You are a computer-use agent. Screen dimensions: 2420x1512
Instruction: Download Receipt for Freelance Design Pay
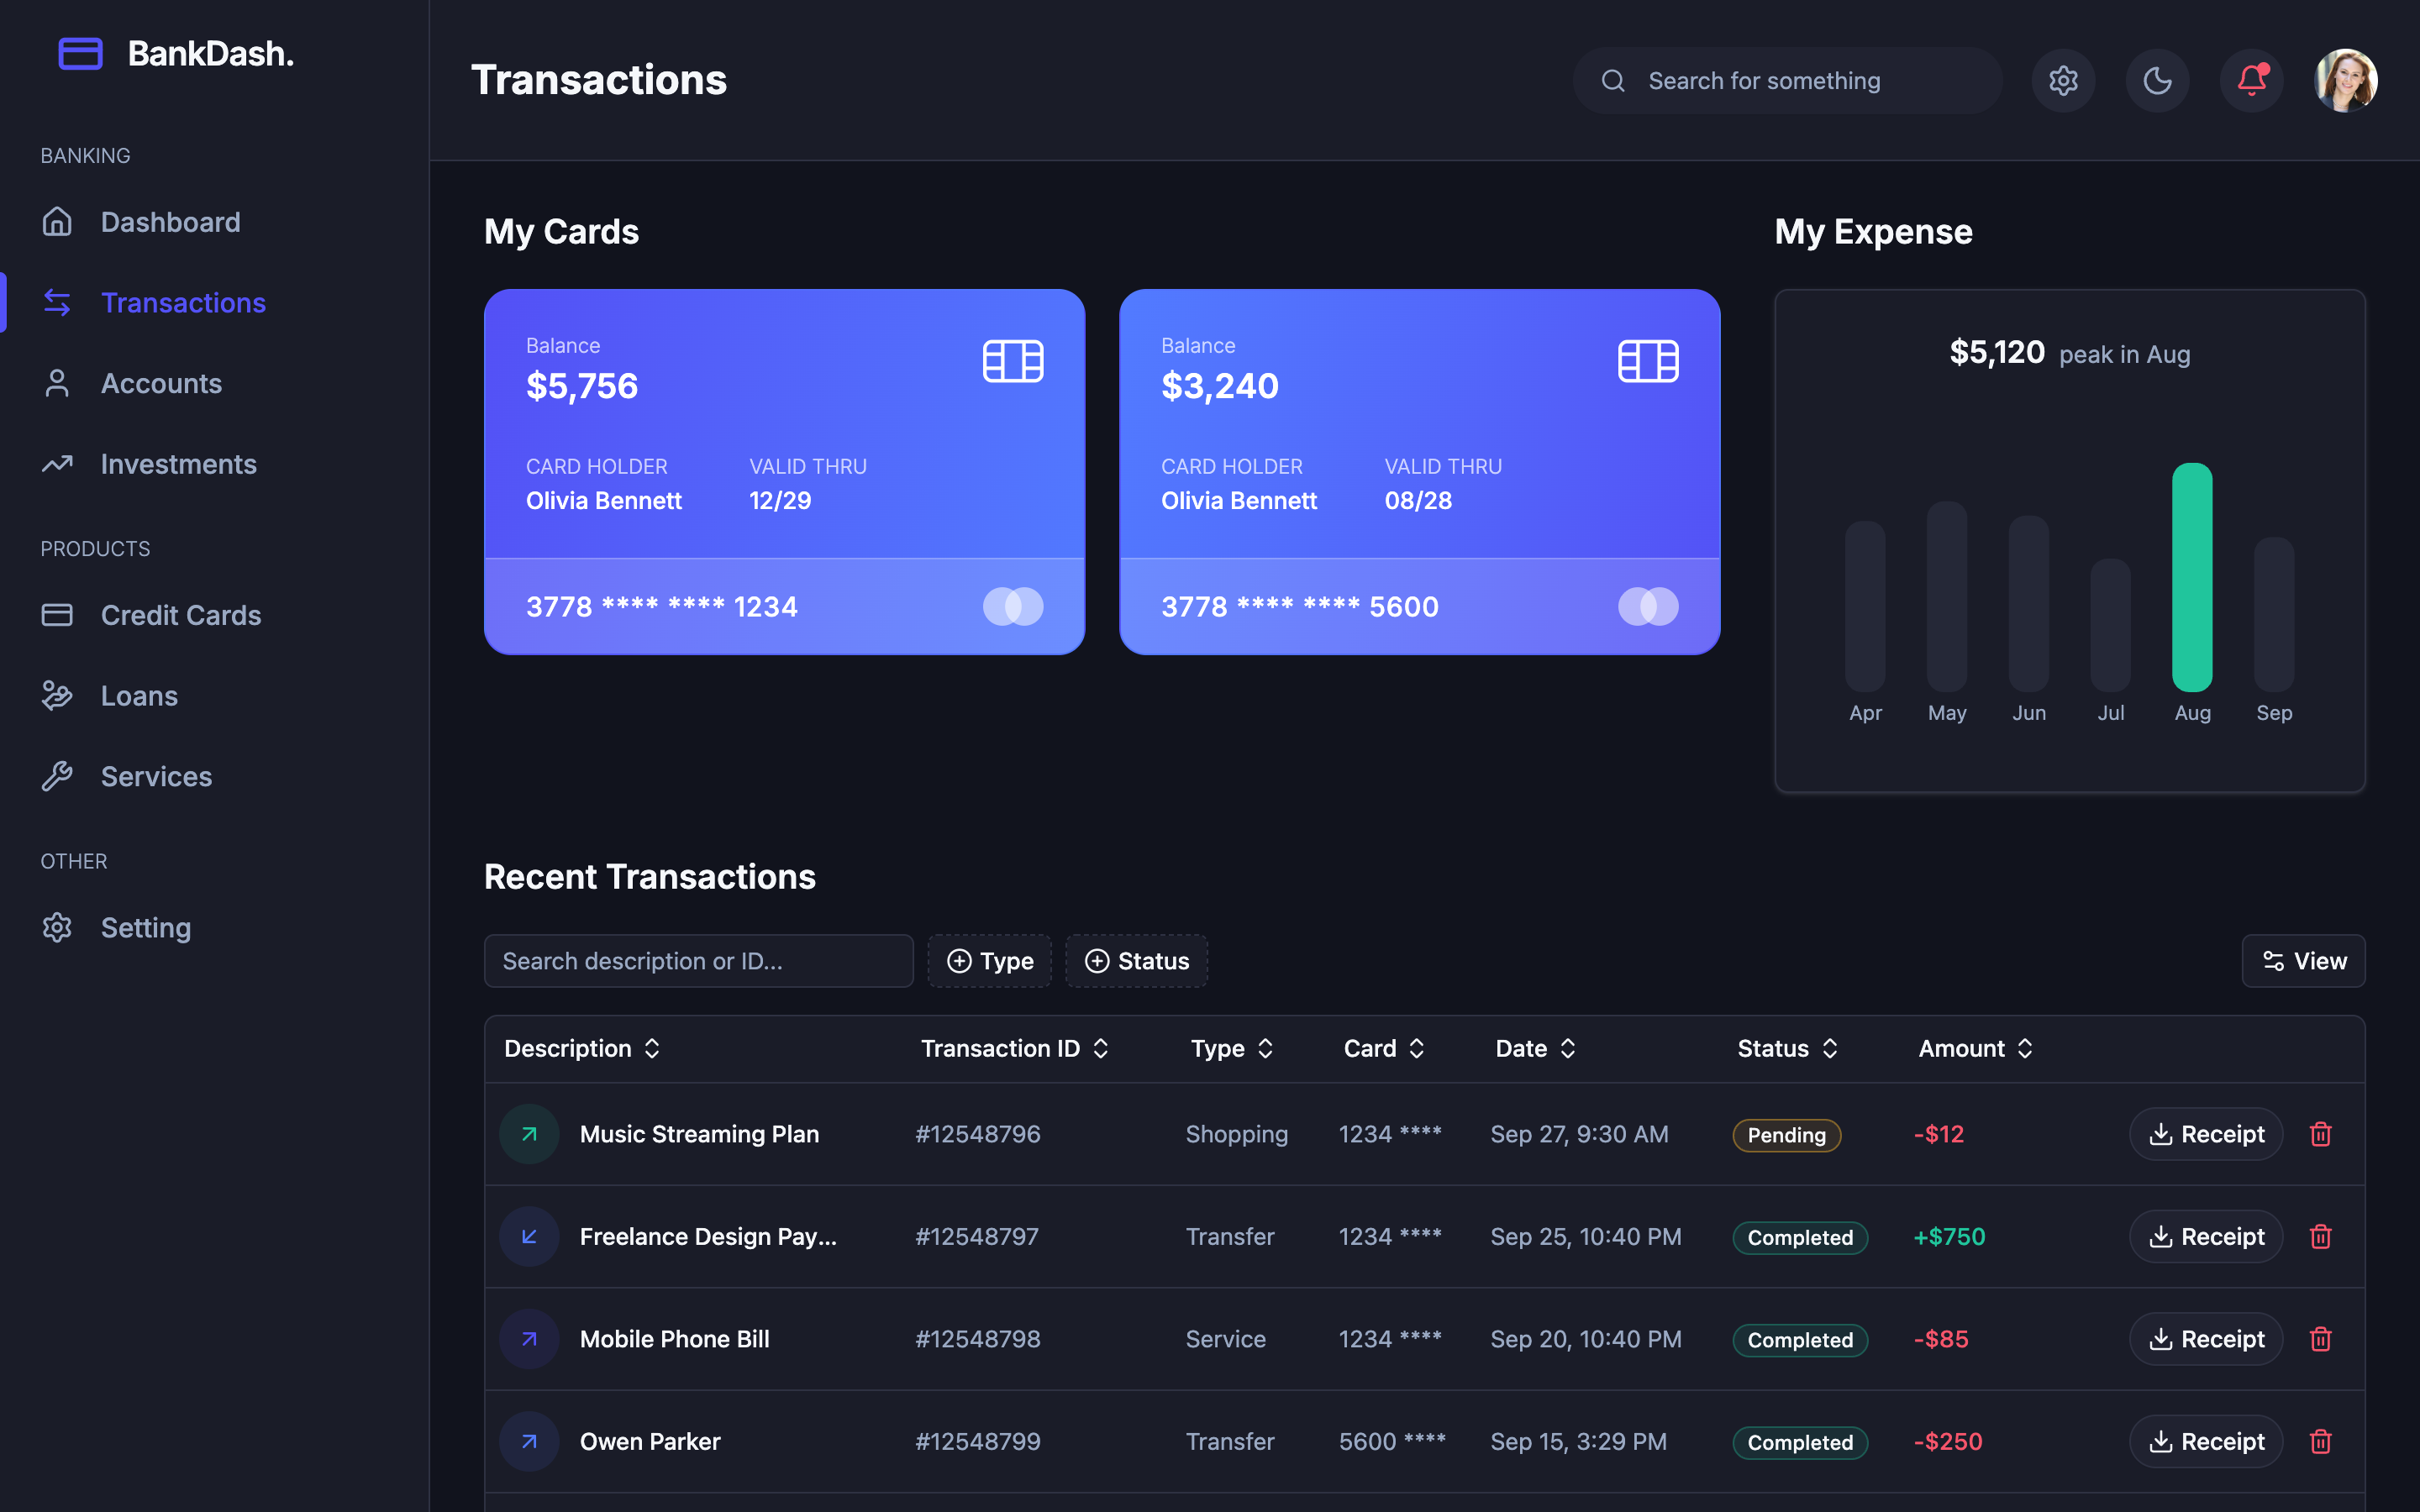pos(2206,1237)
